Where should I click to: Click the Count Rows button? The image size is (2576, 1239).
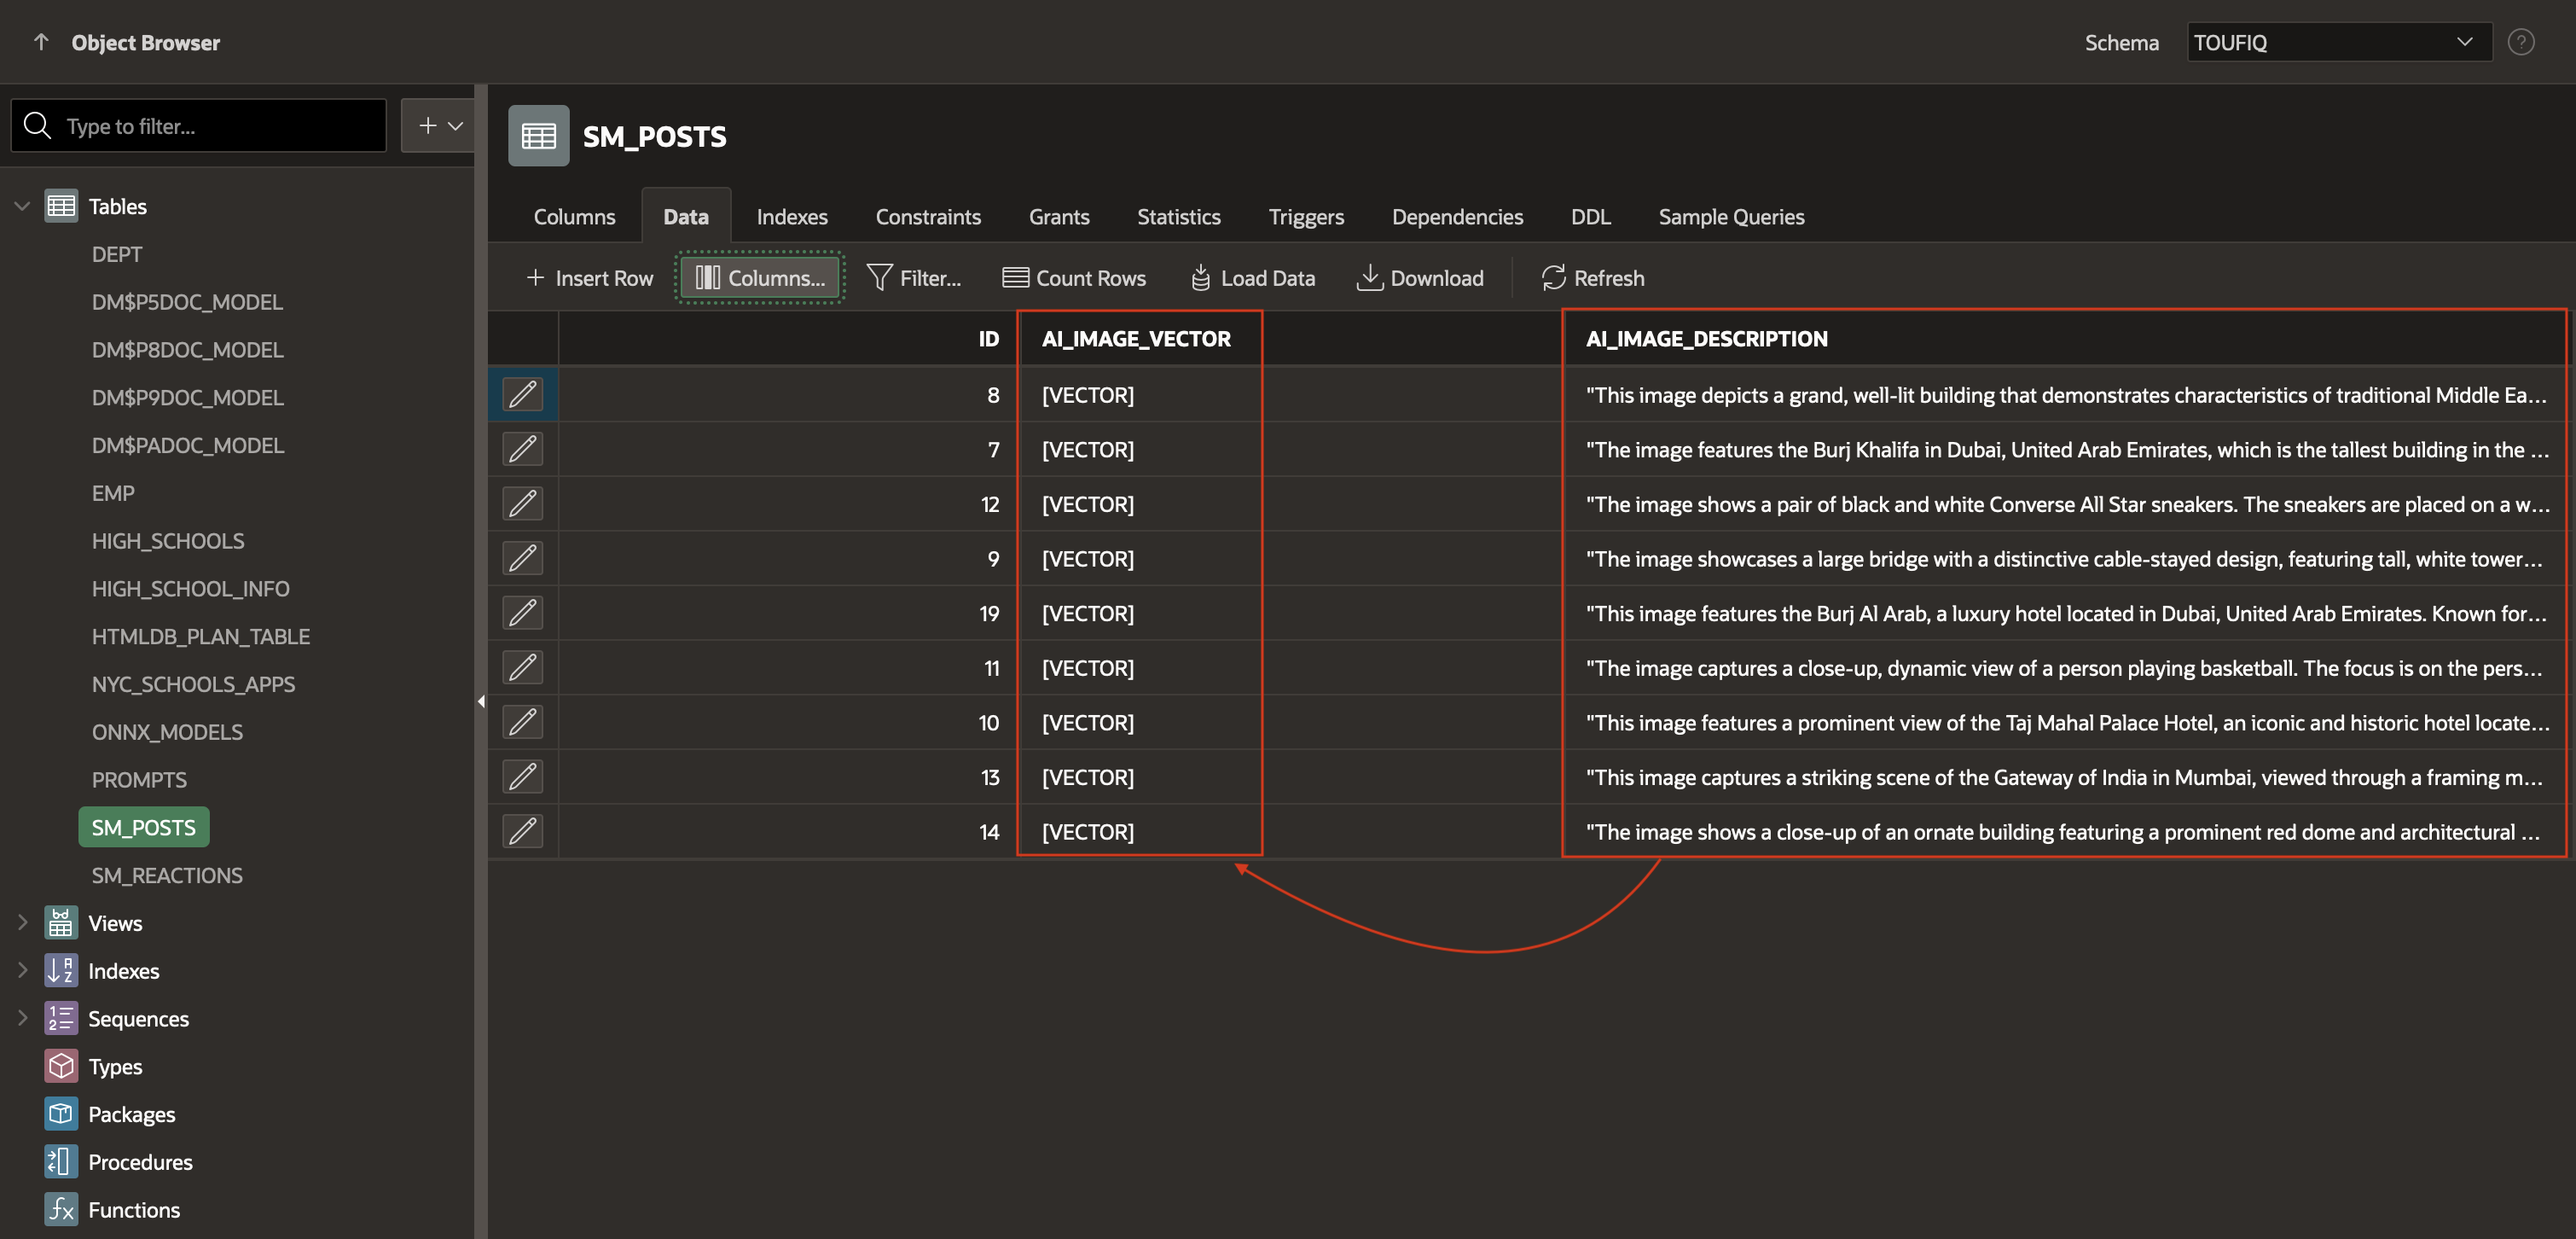1074,278
